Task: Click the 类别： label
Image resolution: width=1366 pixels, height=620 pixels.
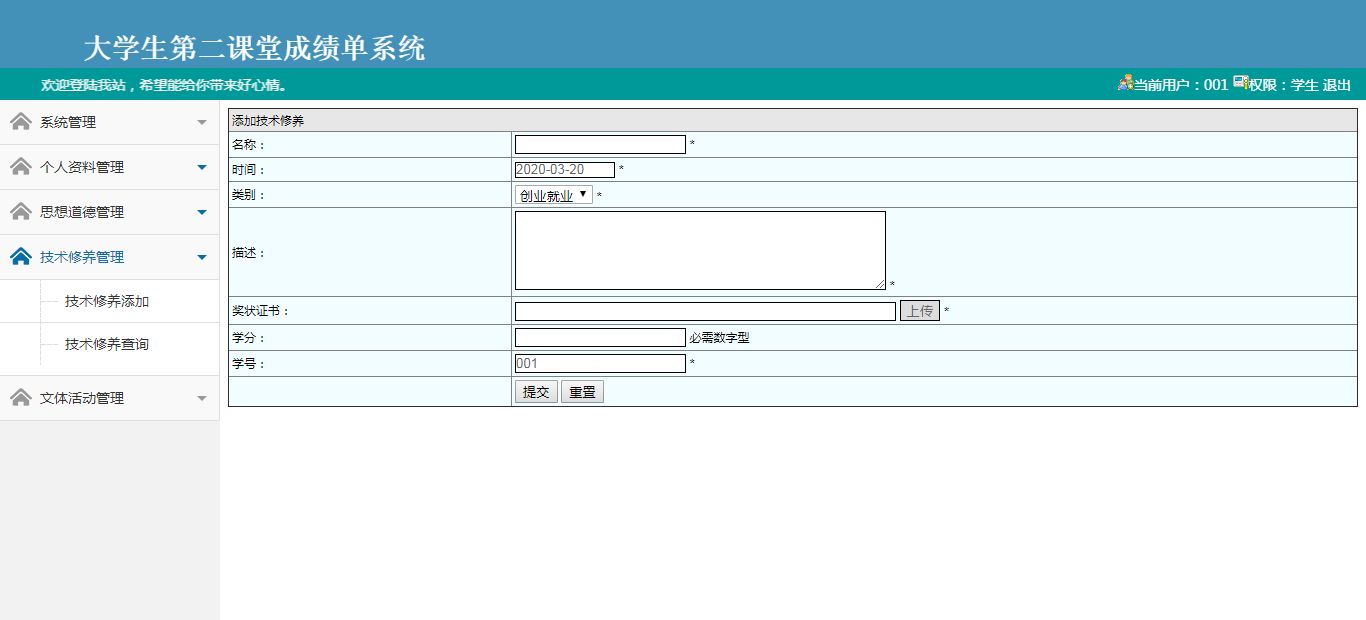Action: click(249, 195)
